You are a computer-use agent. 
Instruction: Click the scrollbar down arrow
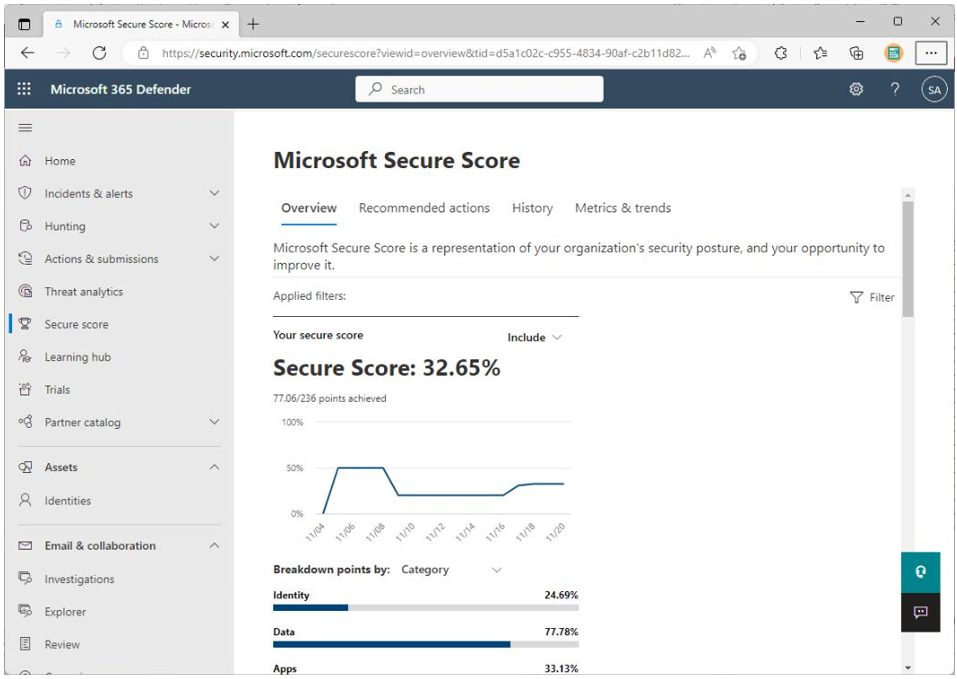908,668
